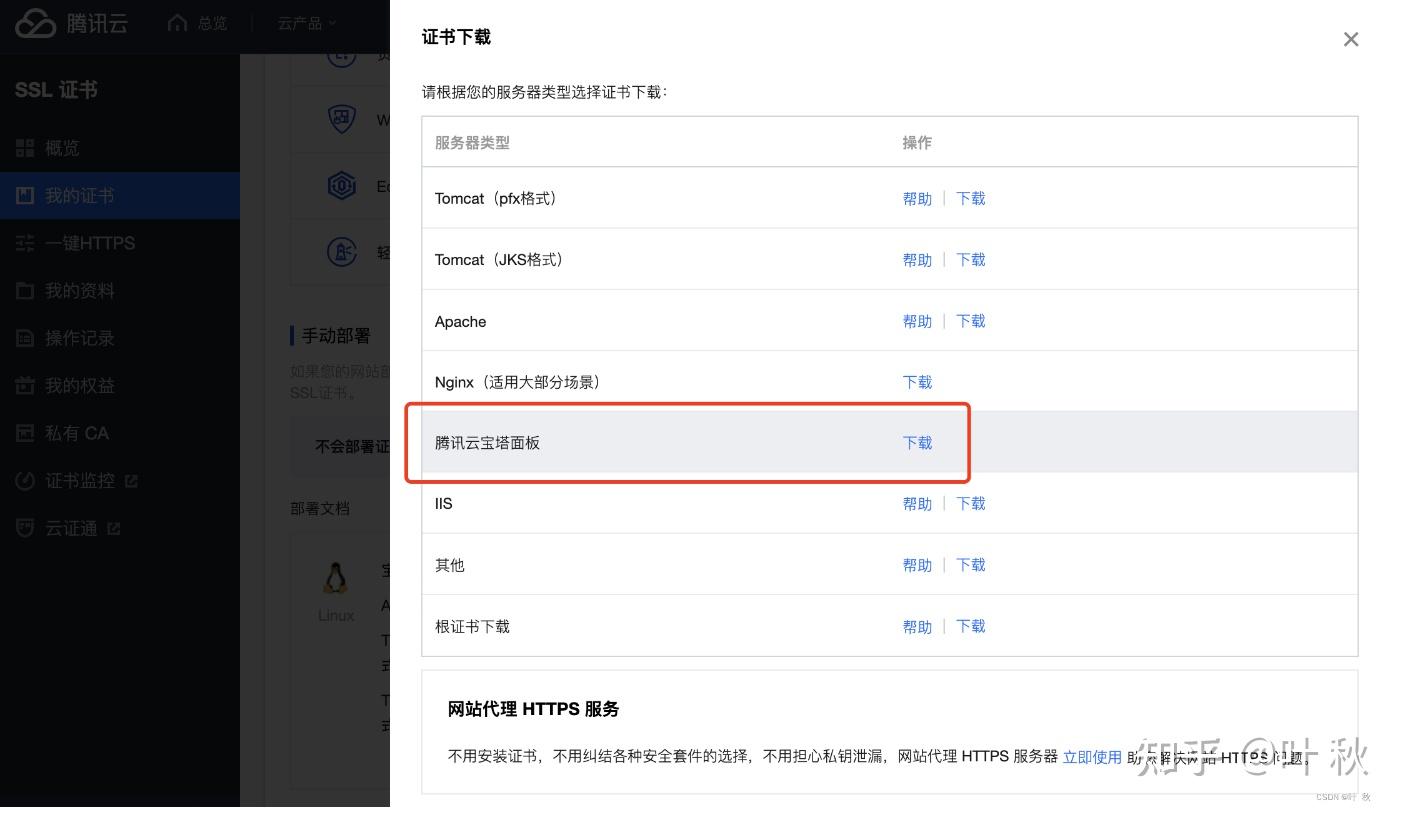Click the 我的资料 folder icon

pyautogui.click(x=25, y=291)
